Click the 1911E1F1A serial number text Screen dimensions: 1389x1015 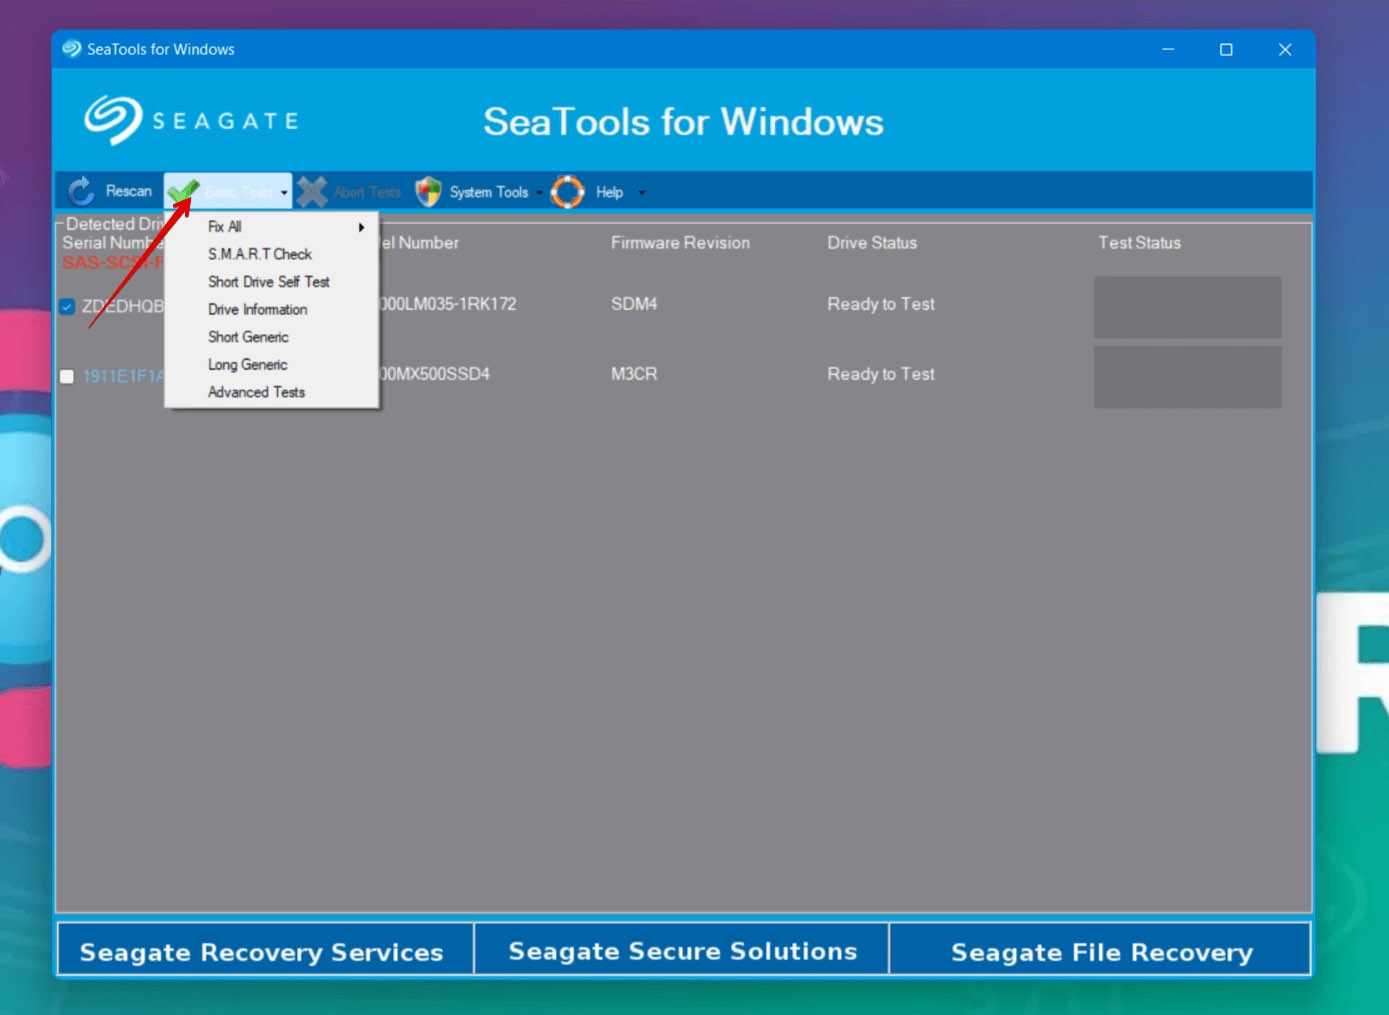coord(123,377)
